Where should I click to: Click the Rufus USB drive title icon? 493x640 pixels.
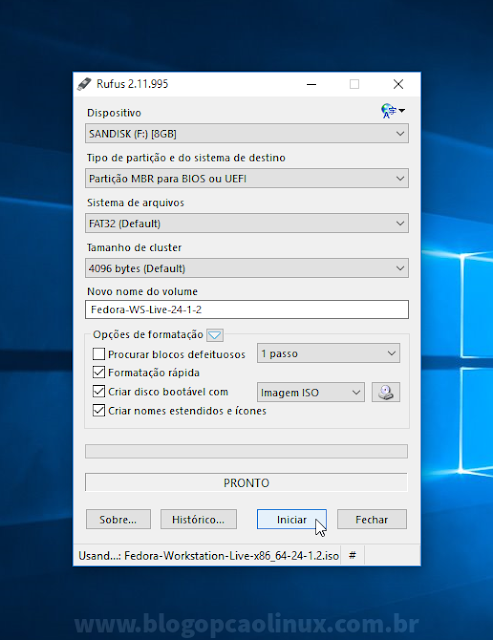[84, 84]
